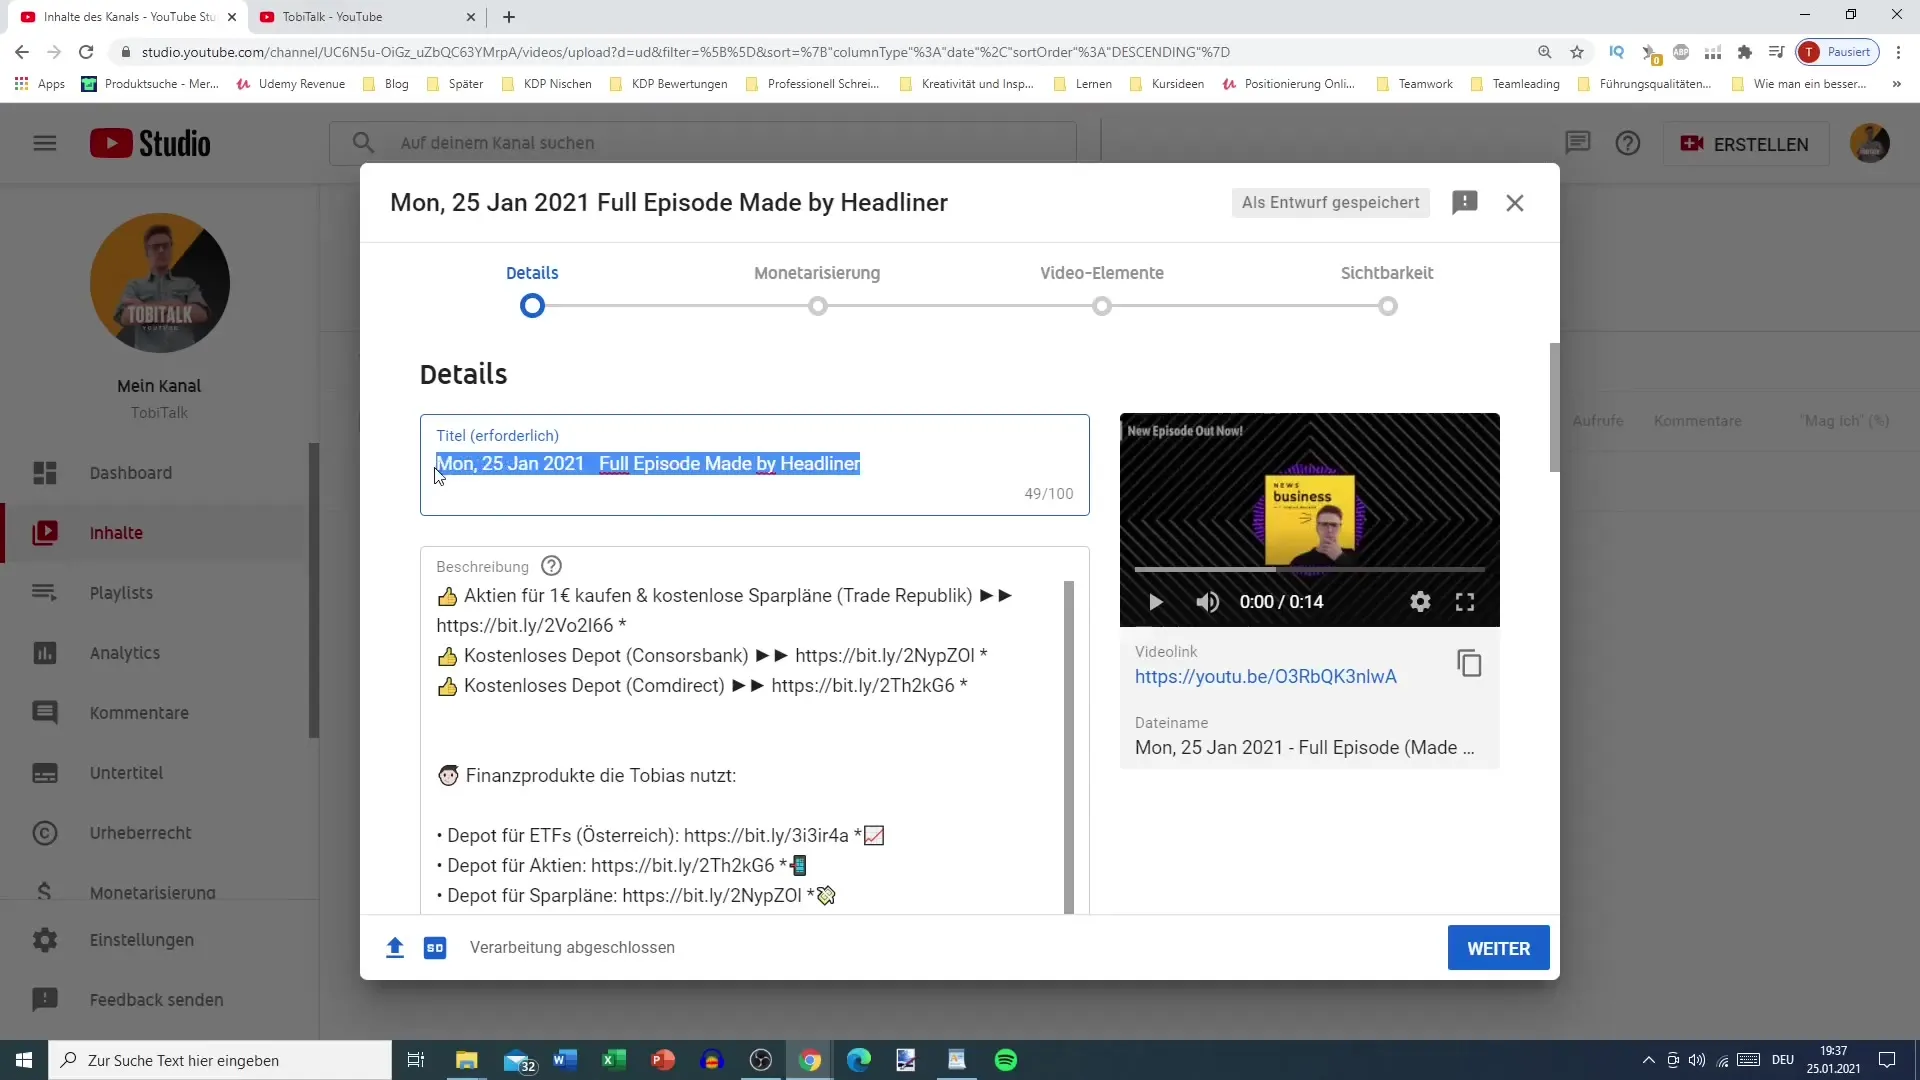Click the SD processing status icon
The width and height of the screenshot is (1920, 1080).
[435, 948]
